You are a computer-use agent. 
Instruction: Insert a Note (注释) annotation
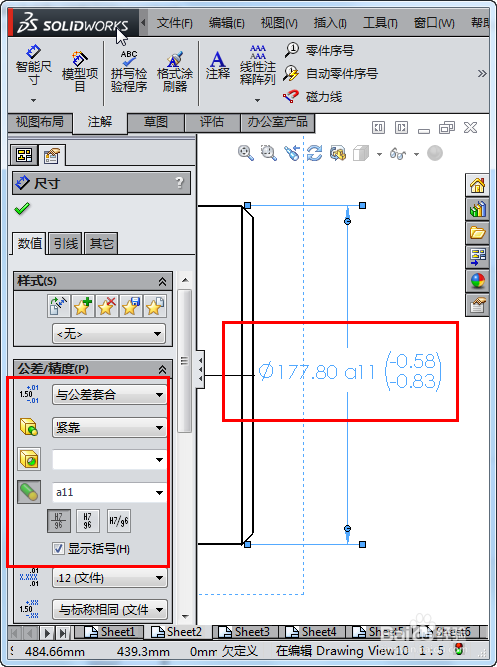(217, 65)
